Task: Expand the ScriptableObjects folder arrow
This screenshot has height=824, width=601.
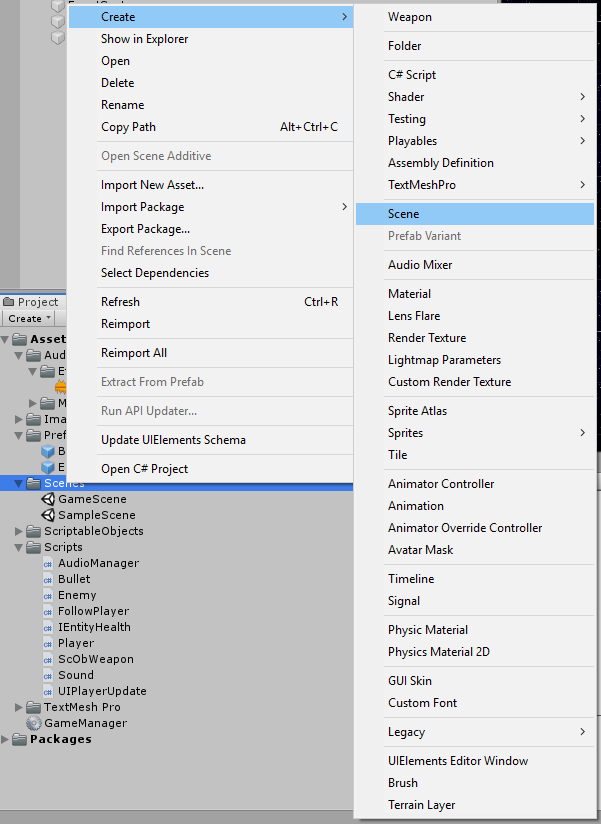Action: pyautogui.click(x=19, y=531)
